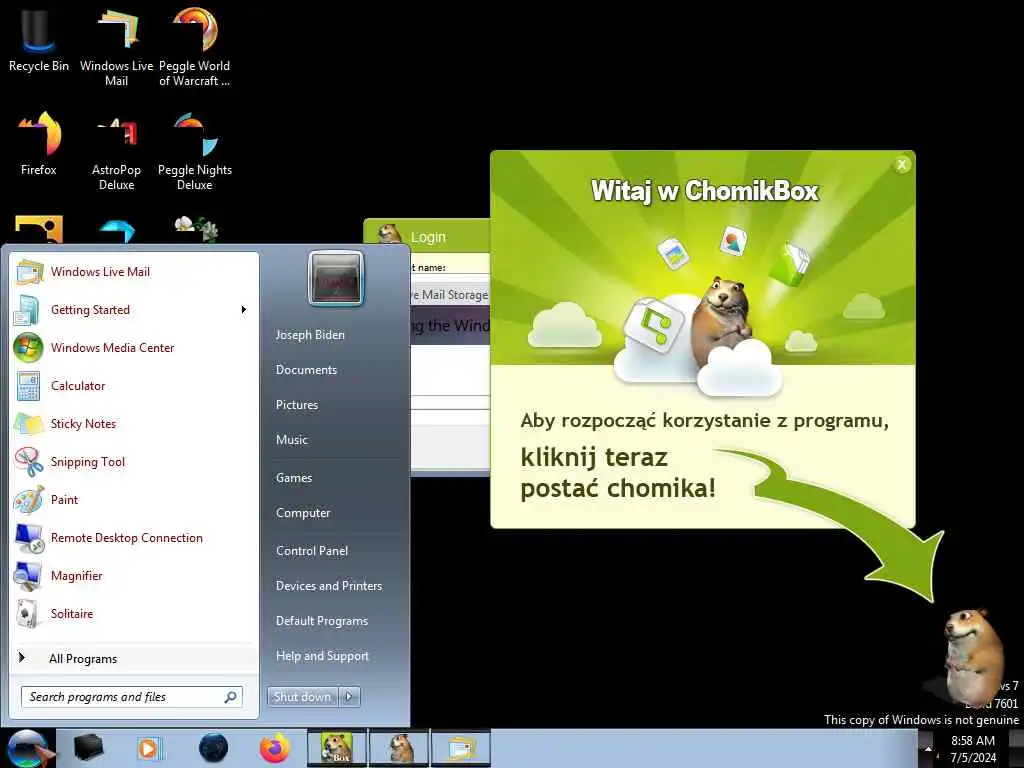Click the search magnifier in Start menu

pyautogui.click(x=231, y=697)
